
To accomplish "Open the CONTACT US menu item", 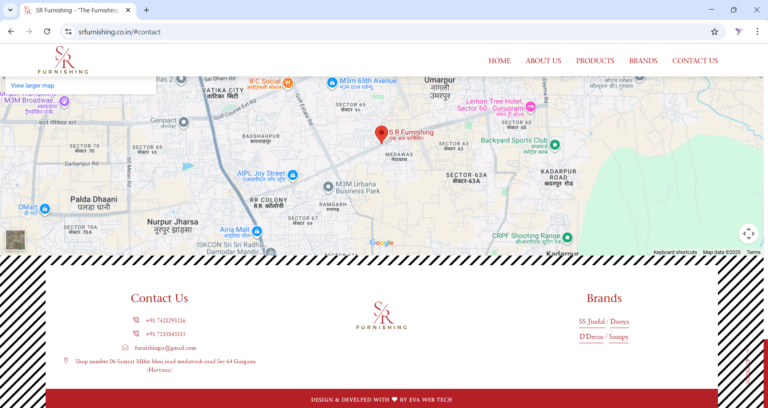I will pos(695,61).
